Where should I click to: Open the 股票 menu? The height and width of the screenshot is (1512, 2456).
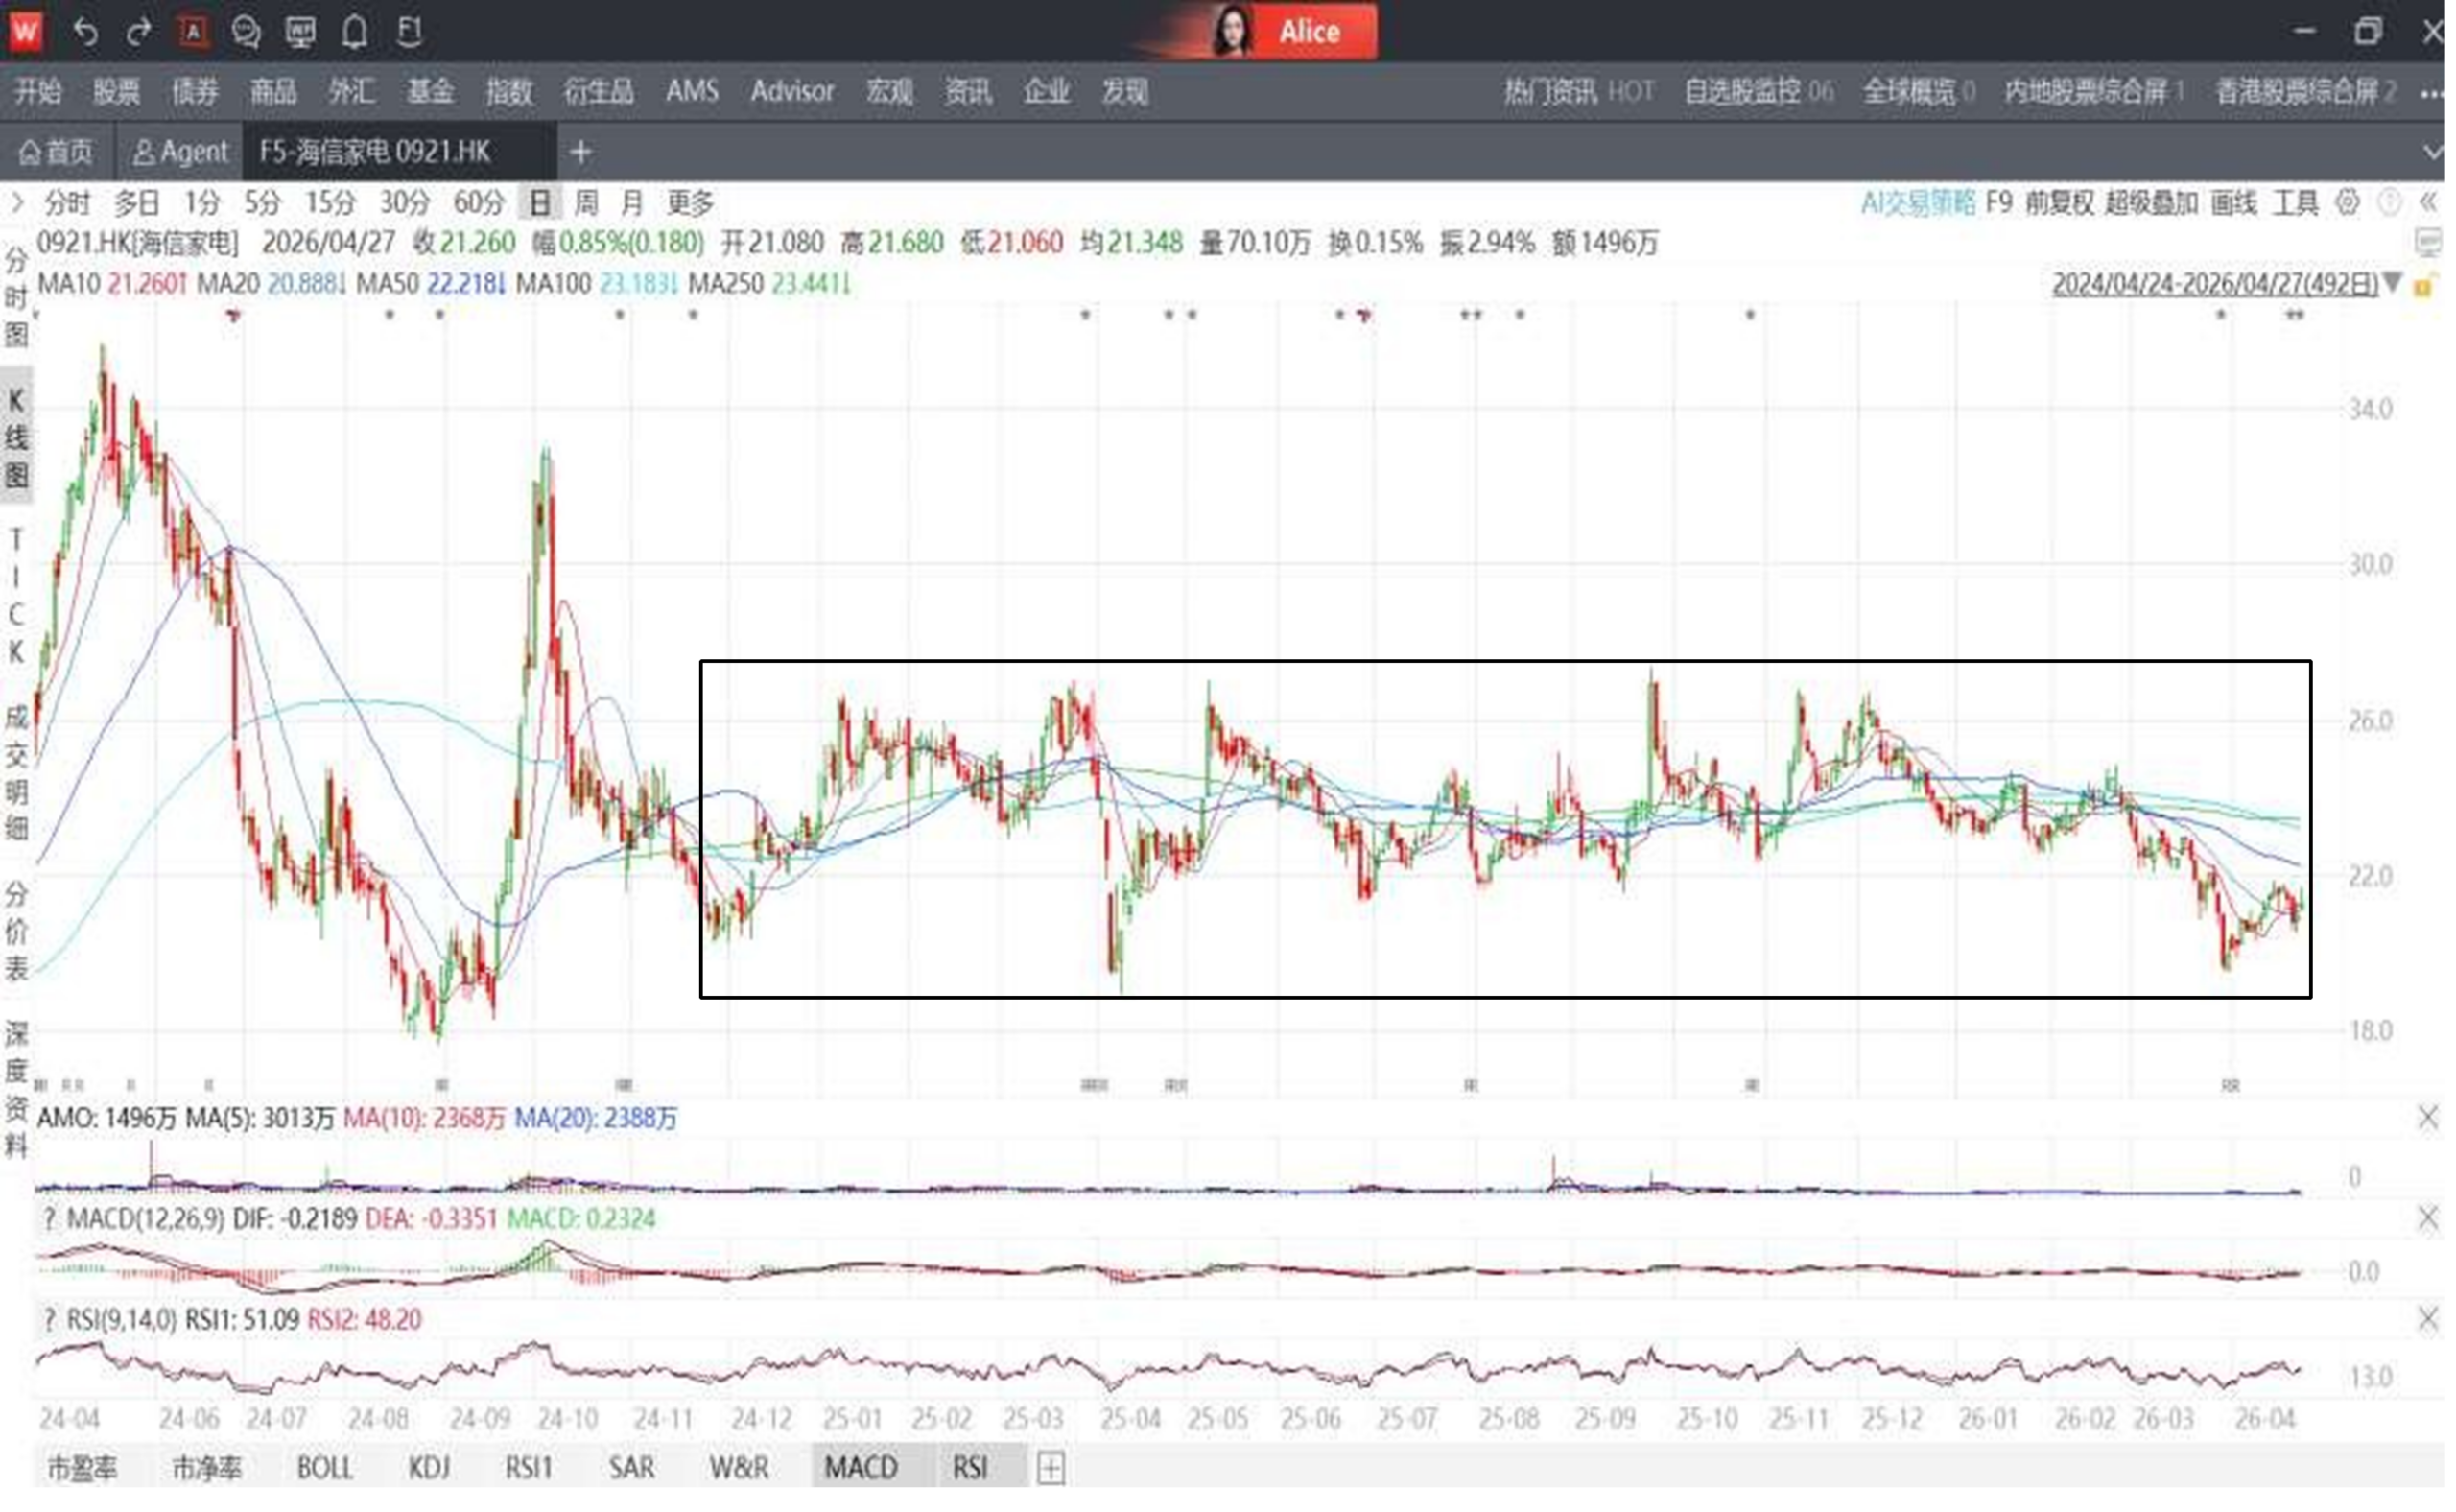[116, 92]
